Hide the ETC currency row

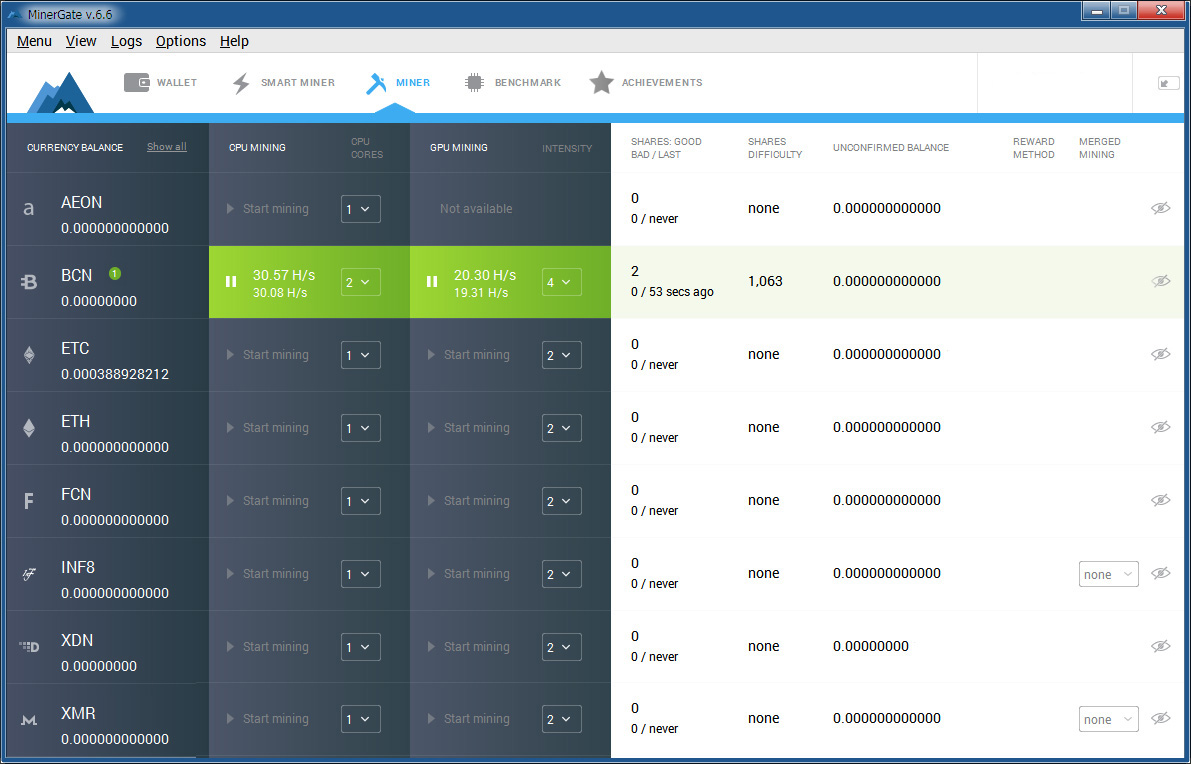[1161, 354]
